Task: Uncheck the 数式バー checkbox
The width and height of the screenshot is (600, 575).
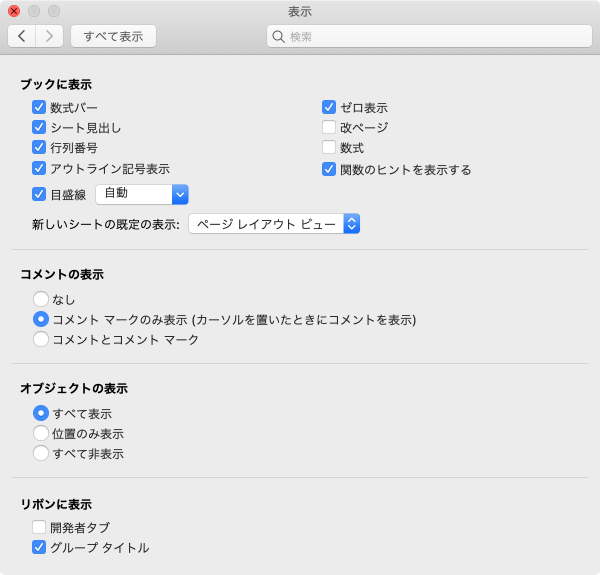Action: 39,107
